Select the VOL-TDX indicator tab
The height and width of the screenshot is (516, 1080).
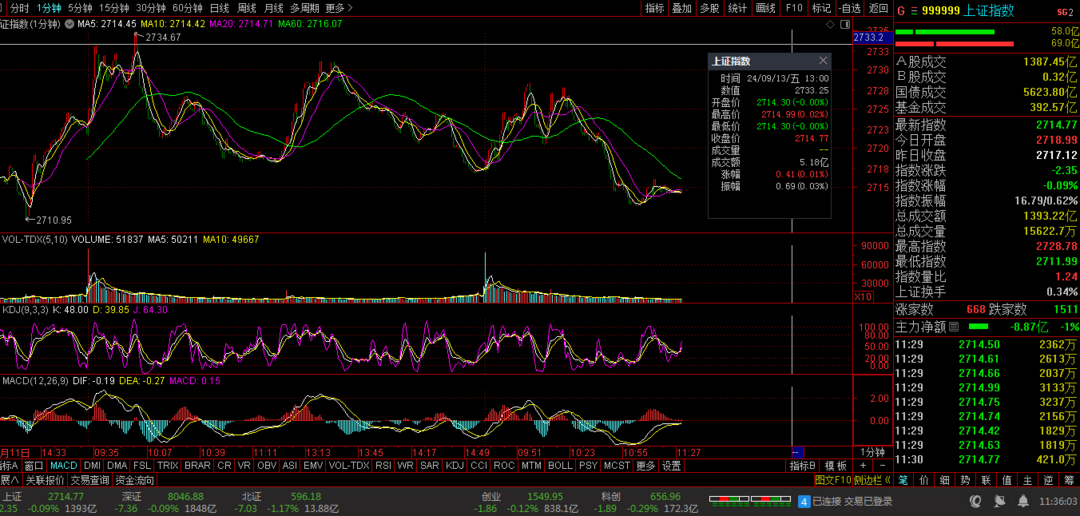tap(349, 466)
